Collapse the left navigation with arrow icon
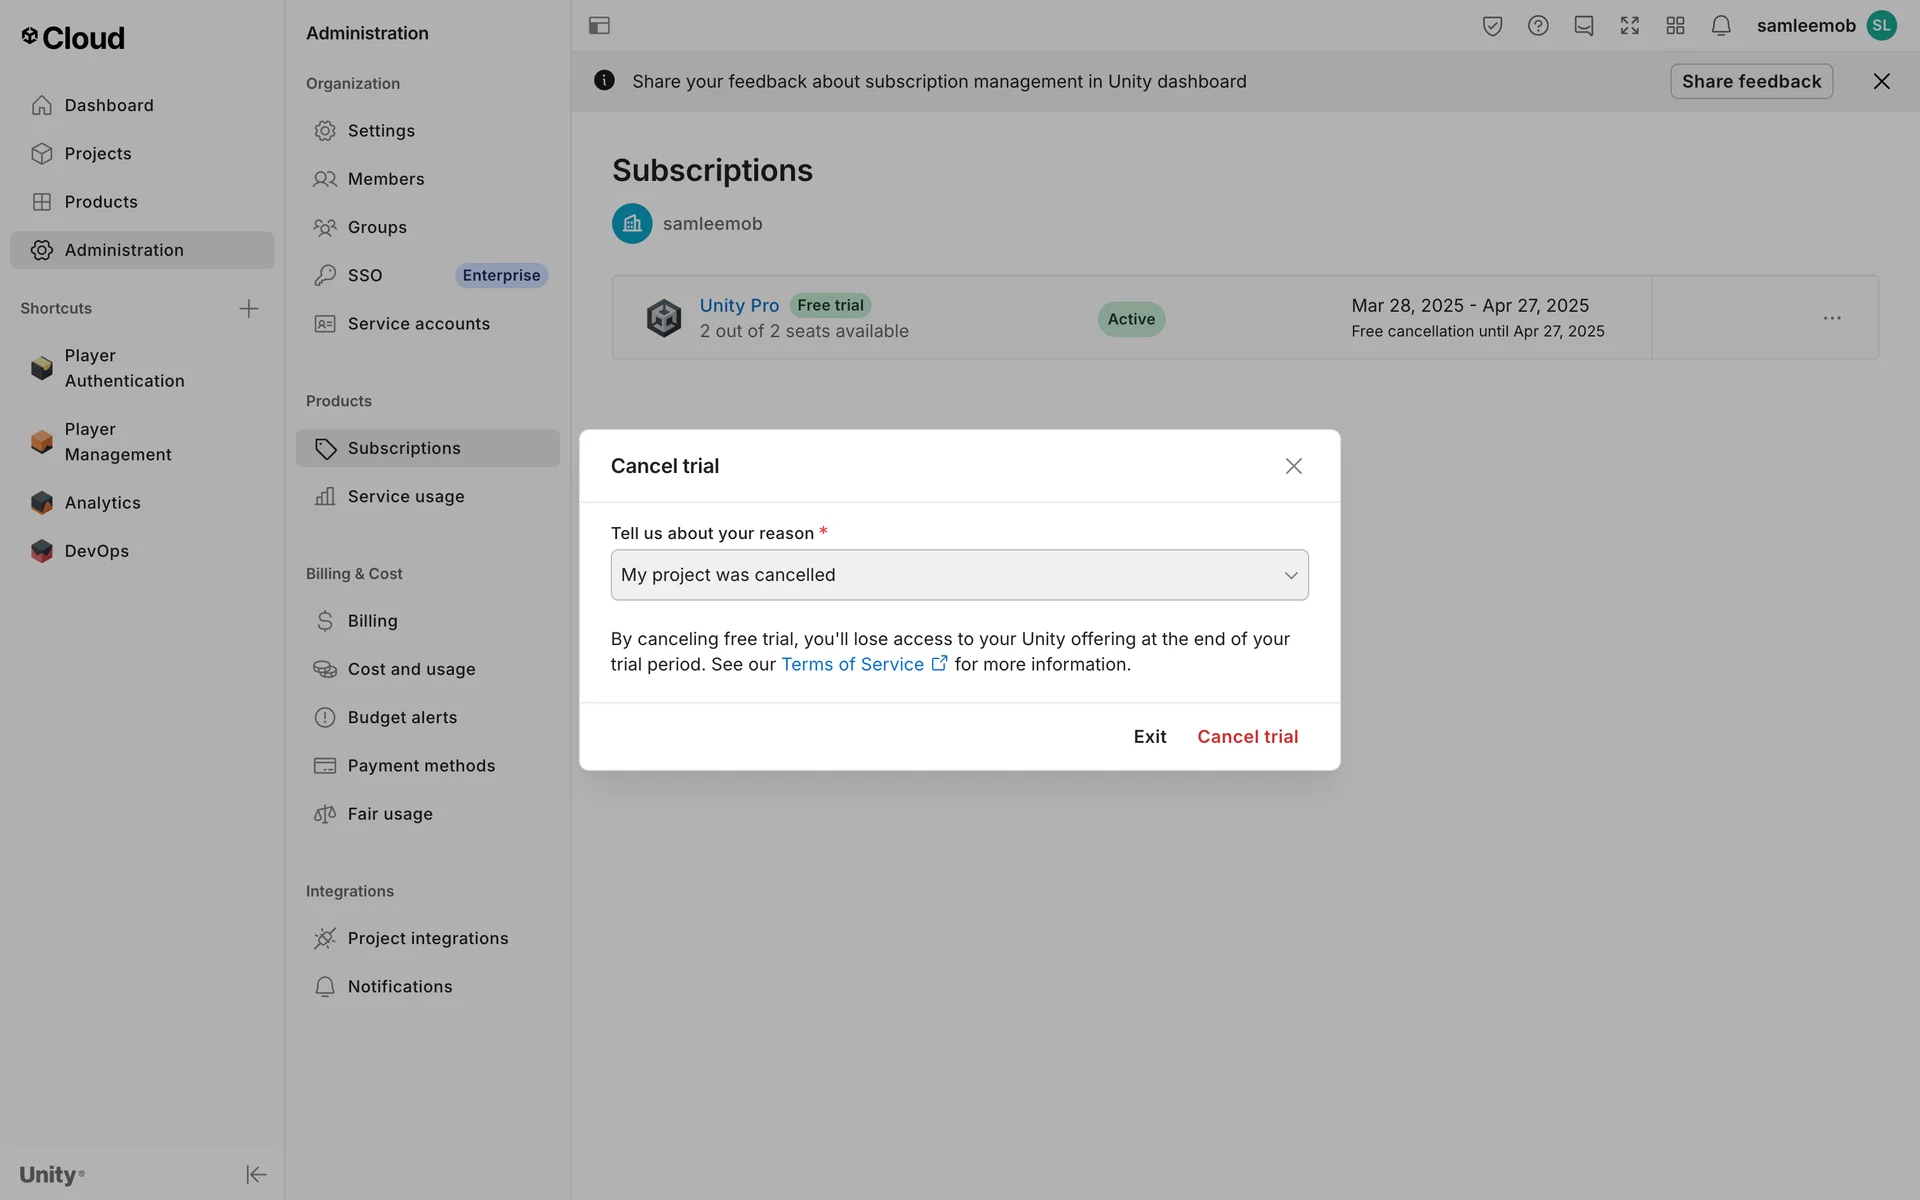 (x=256, y=1174)
